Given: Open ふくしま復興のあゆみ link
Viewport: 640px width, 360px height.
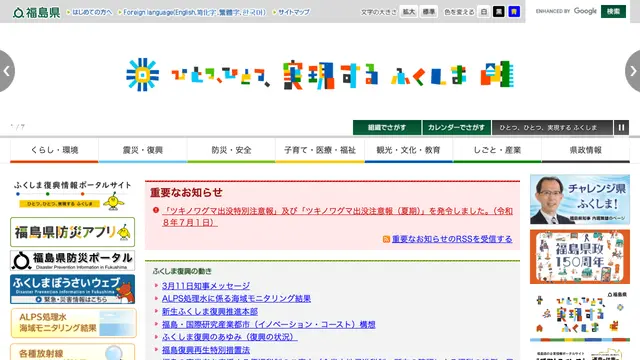Looking at the screenshot, I should click(x=229, y=337).
